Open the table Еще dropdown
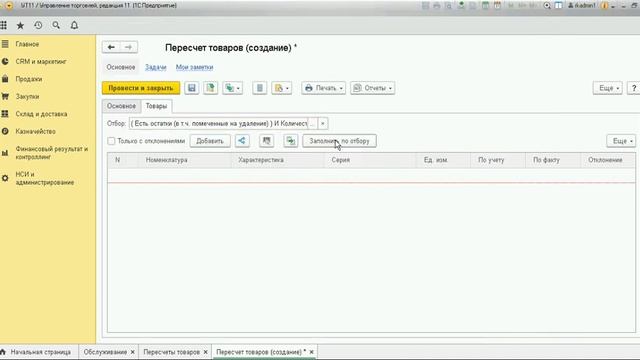Screen dimensions: 640x360 [621, 141]
